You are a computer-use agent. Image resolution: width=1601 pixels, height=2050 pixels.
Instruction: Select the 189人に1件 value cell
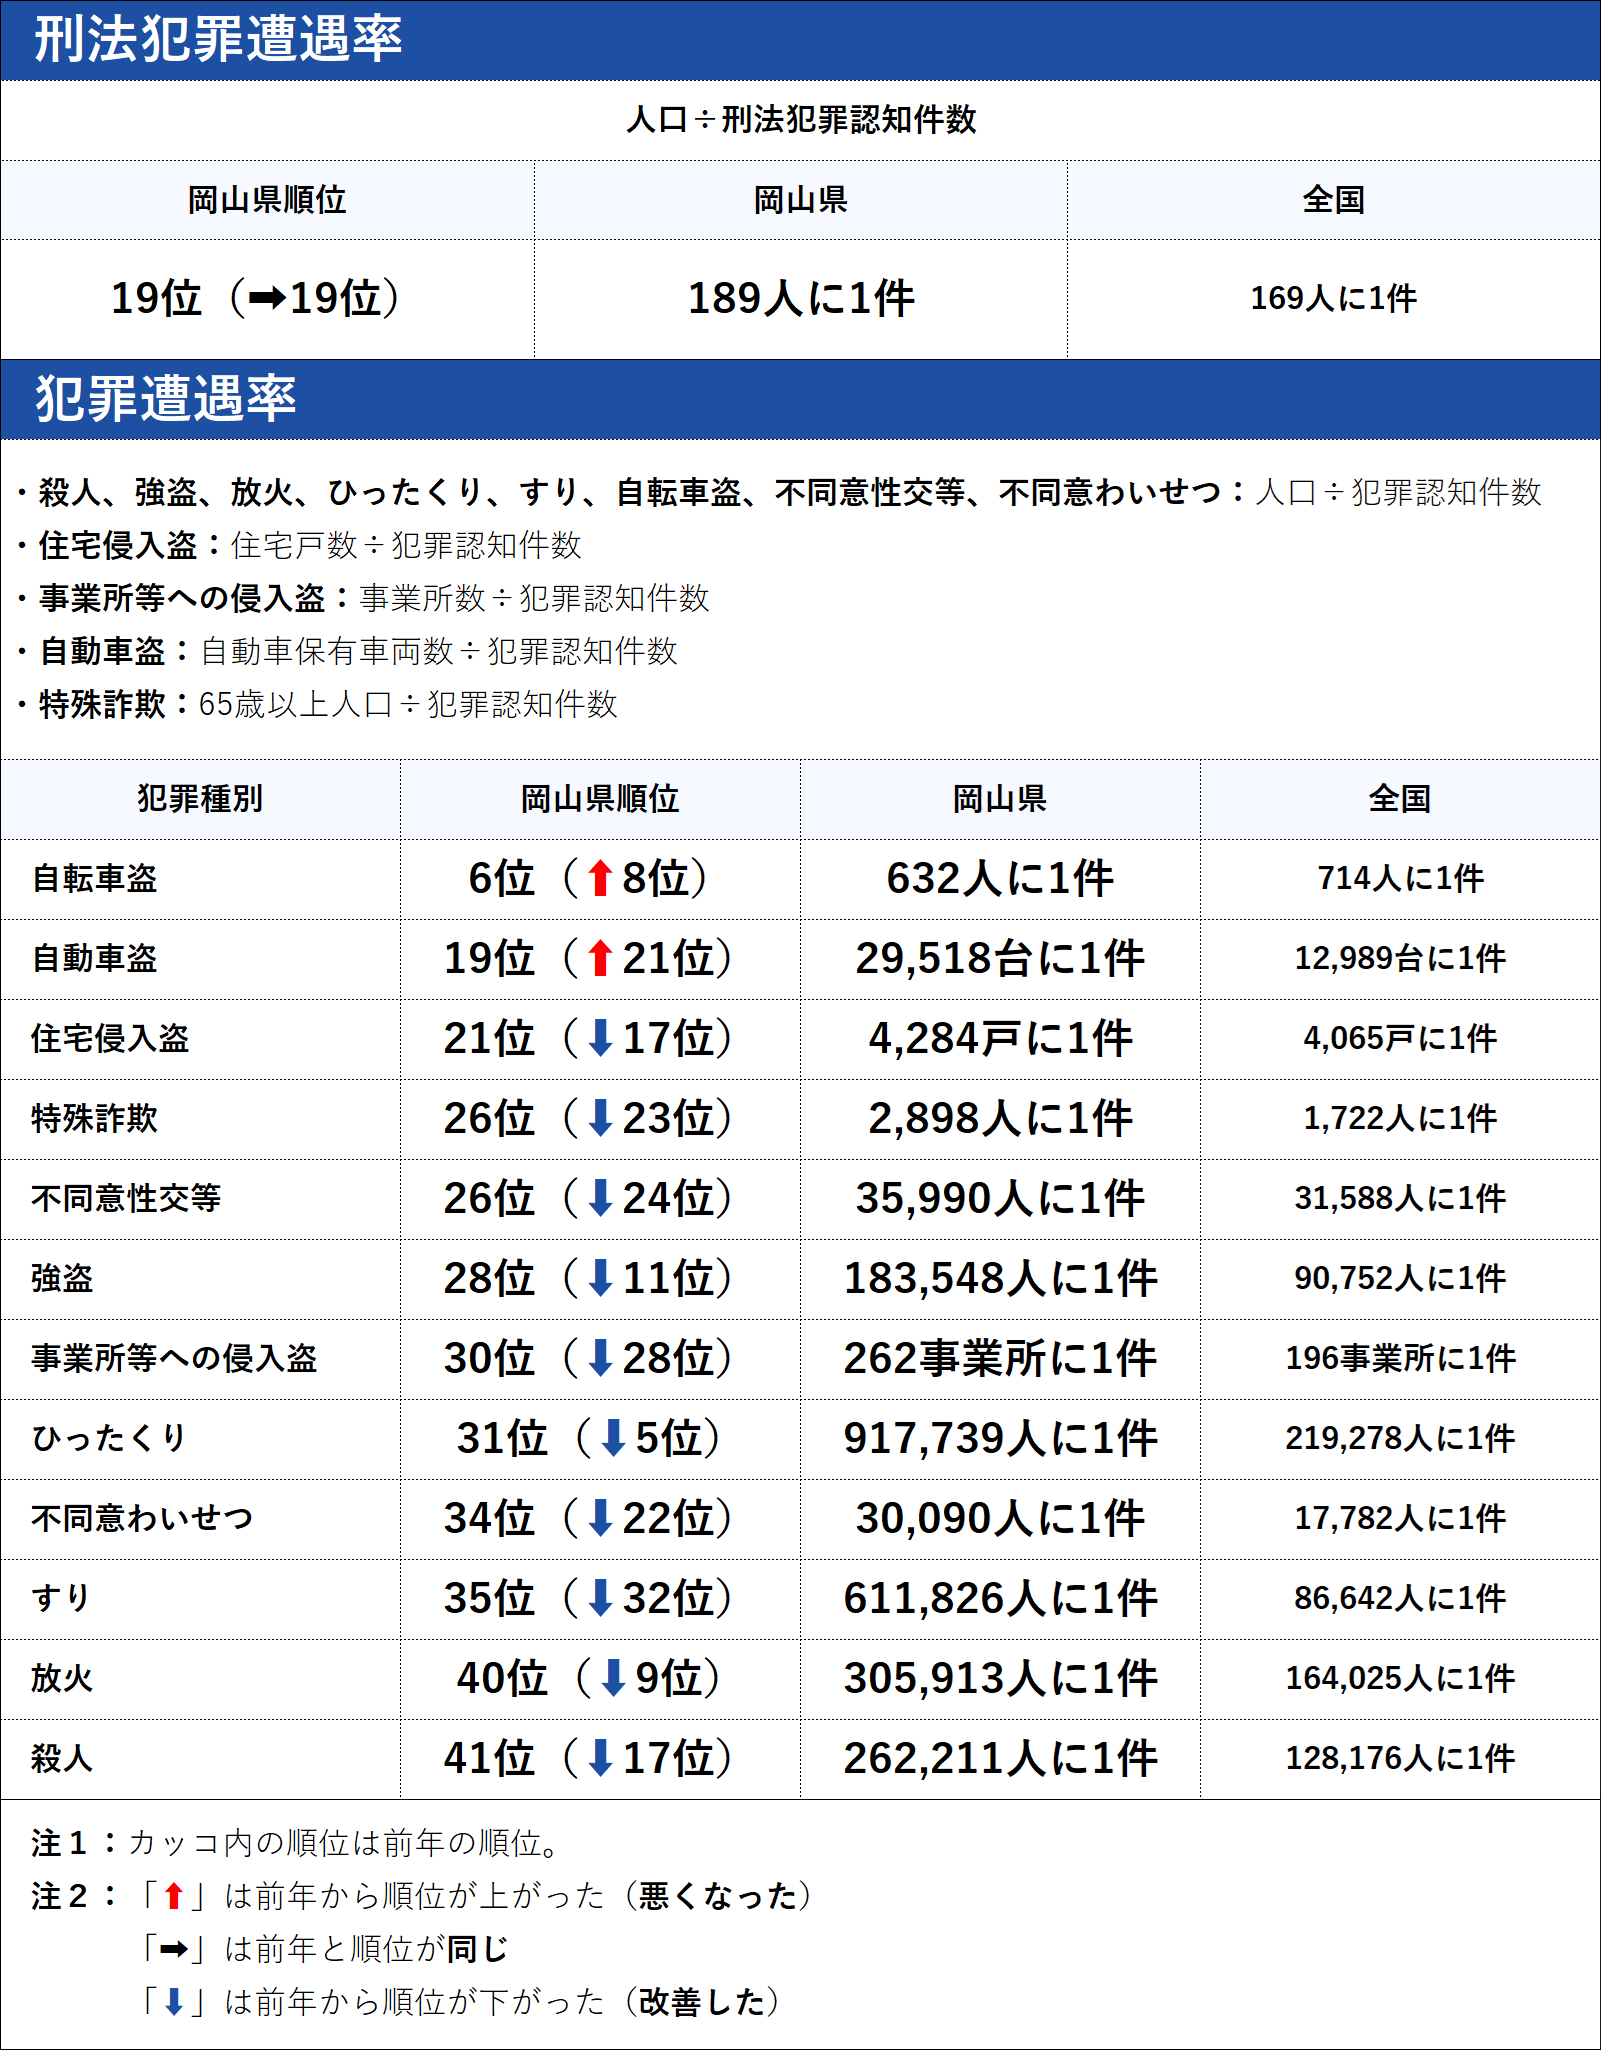point(800,297)
